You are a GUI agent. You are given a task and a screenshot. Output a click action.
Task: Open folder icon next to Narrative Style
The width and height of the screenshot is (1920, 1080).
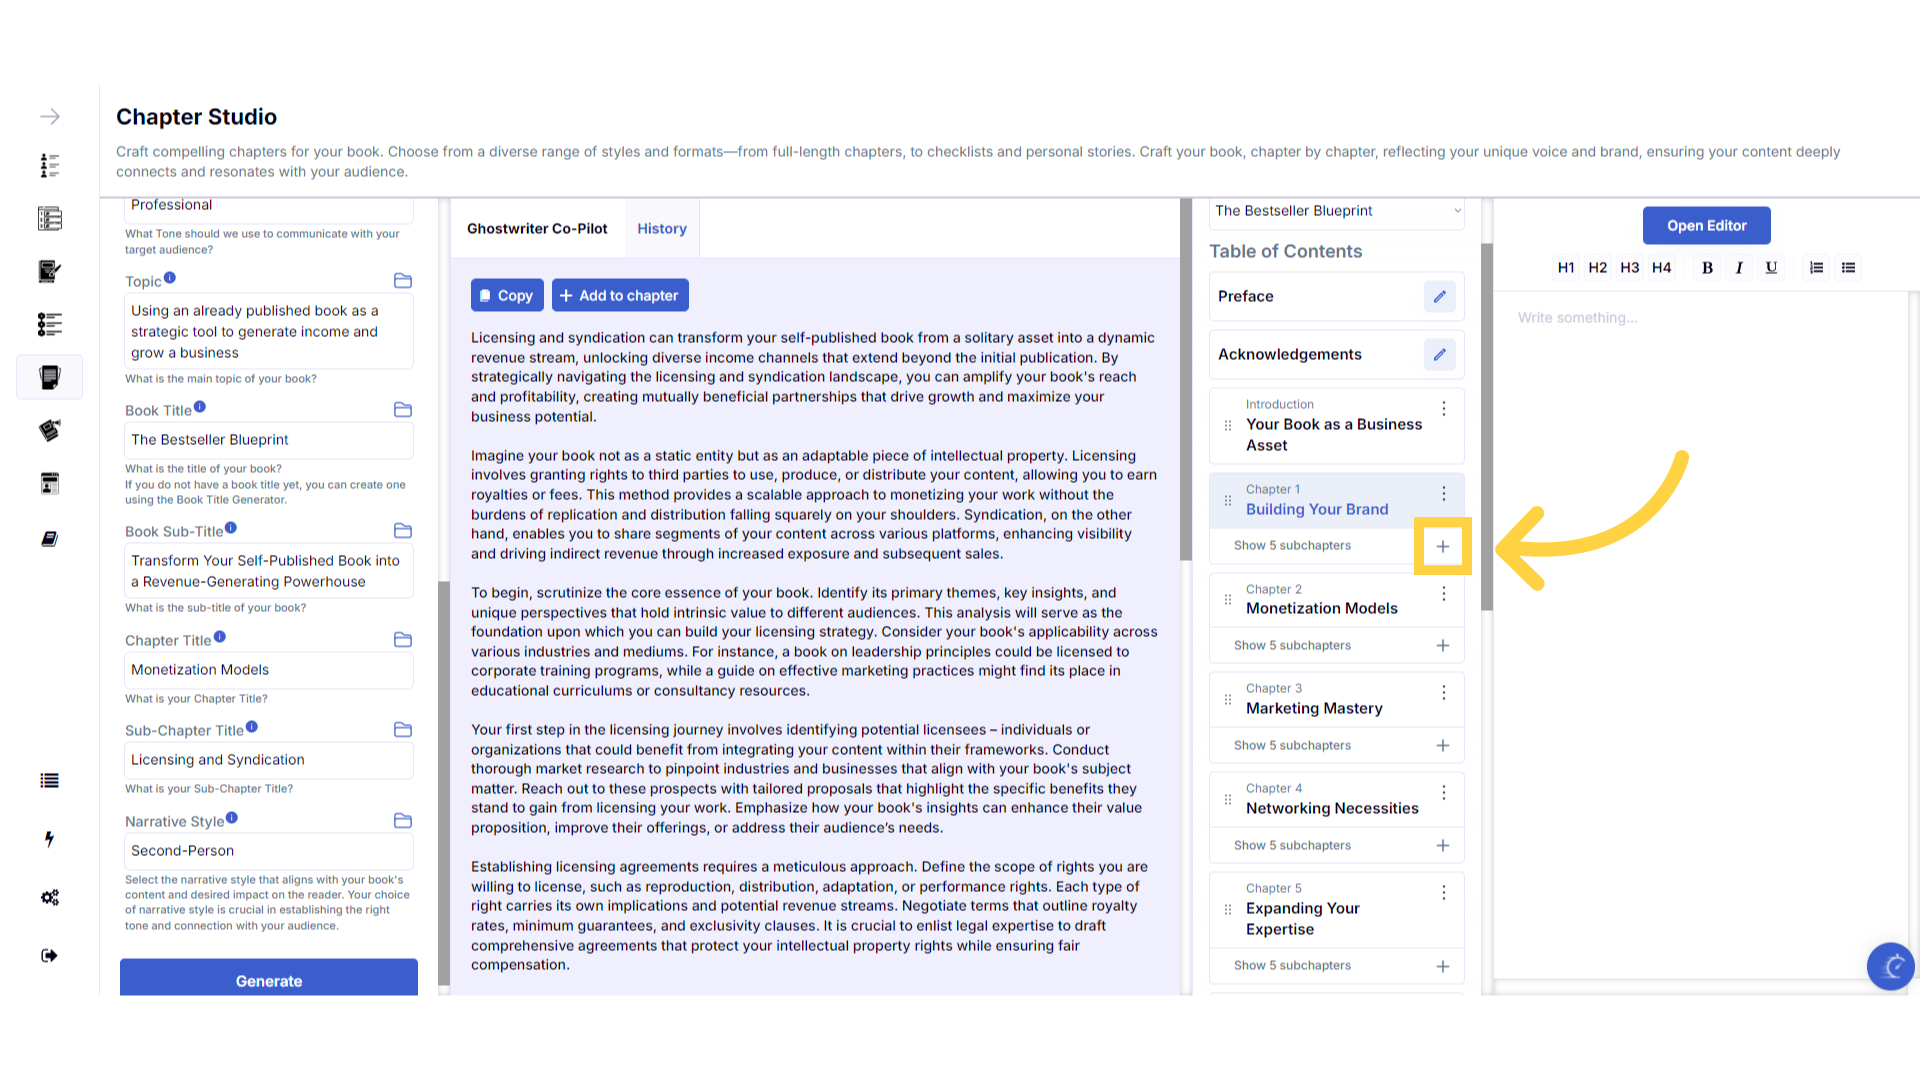tap(403, 821)
